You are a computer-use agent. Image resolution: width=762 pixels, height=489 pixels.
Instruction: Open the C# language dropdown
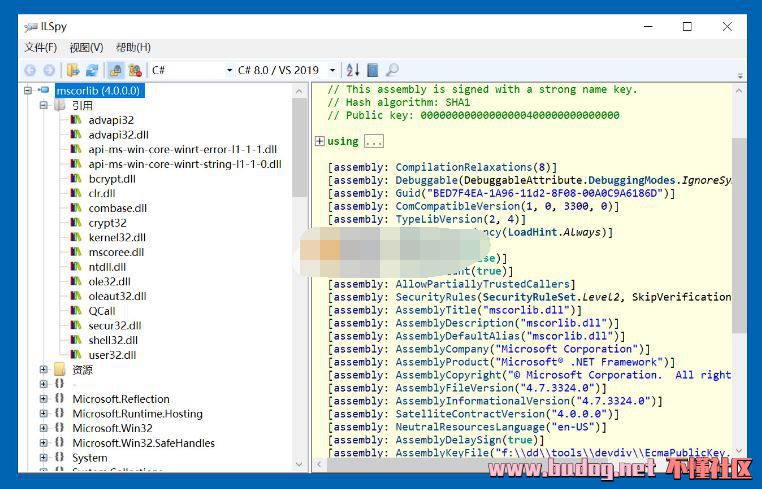point(190,70)
